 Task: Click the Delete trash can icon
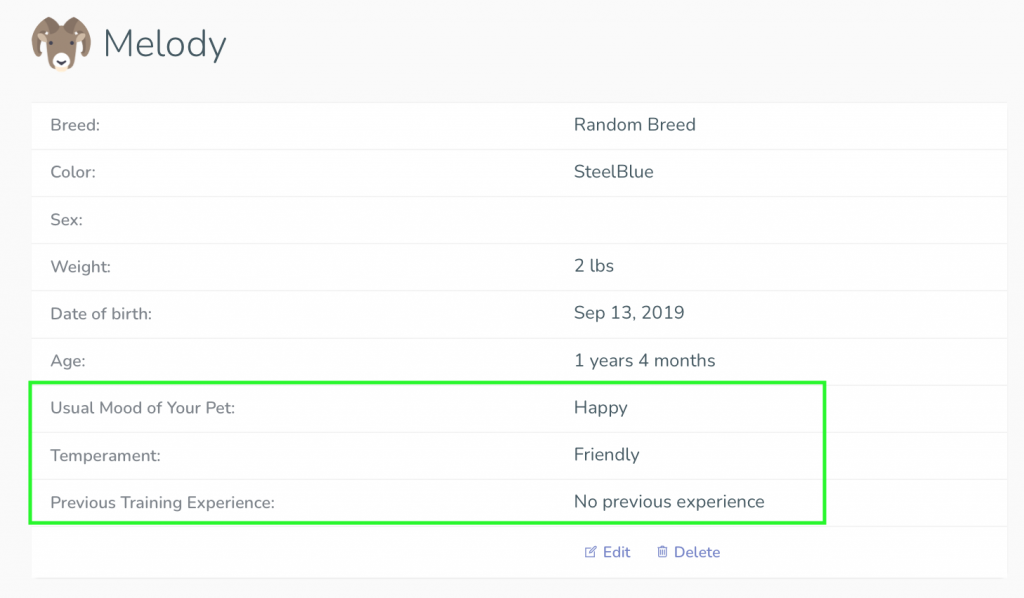click(x=662, y=552)
